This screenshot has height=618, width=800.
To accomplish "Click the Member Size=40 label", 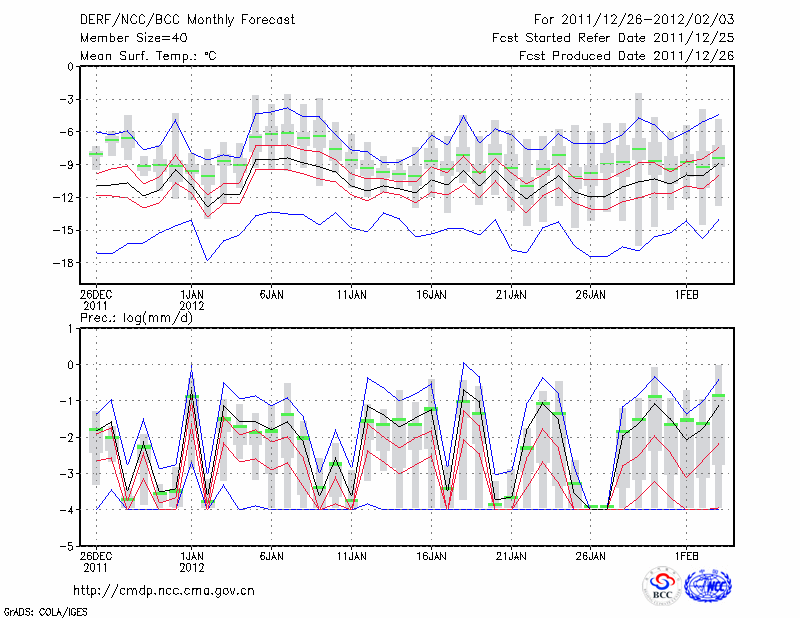I will pos(126,37).
